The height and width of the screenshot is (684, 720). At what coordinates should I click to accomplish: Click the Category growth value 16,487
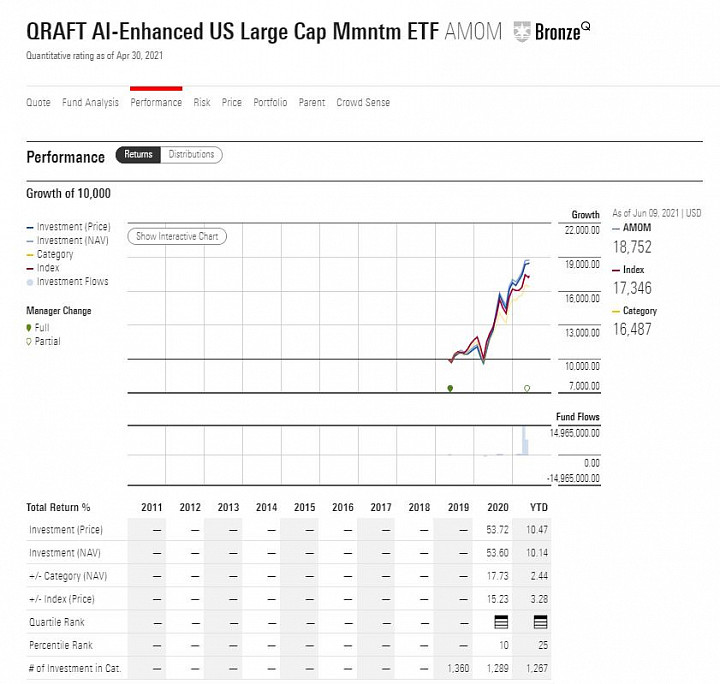point(632,329)
